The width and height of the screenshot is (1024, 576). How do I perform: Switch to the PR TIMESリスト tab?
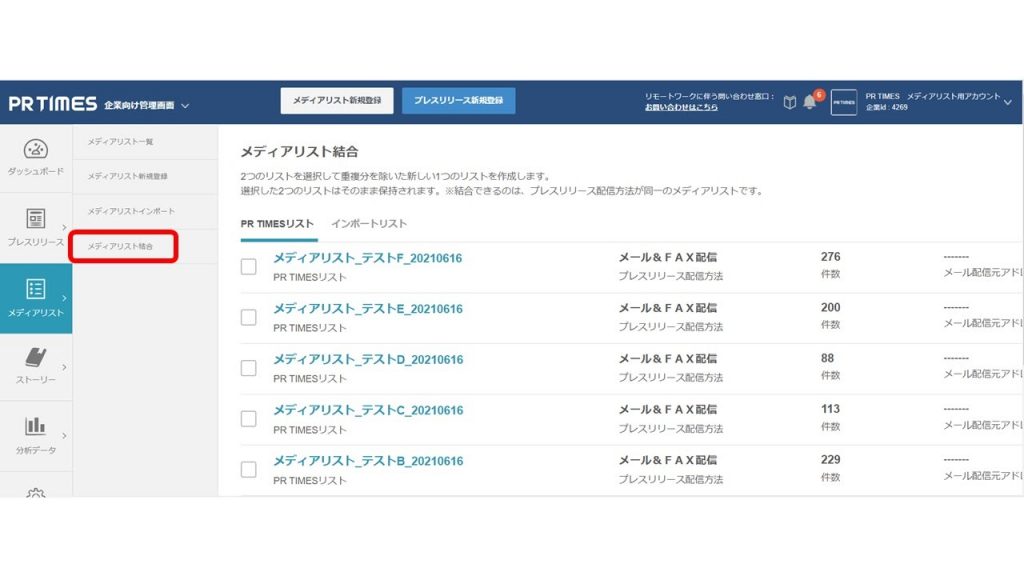pos(278,224)
